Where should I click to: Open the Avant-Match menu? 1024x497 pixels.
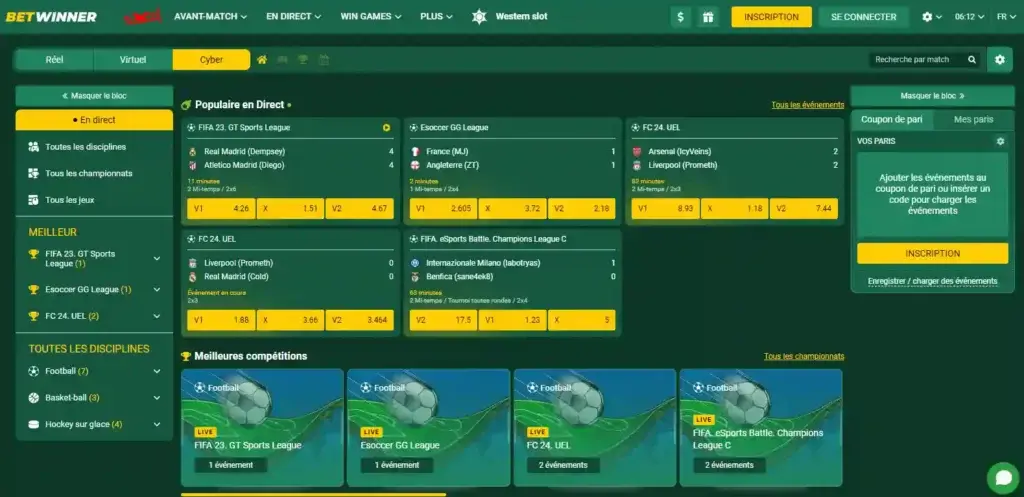click(211, 17)
